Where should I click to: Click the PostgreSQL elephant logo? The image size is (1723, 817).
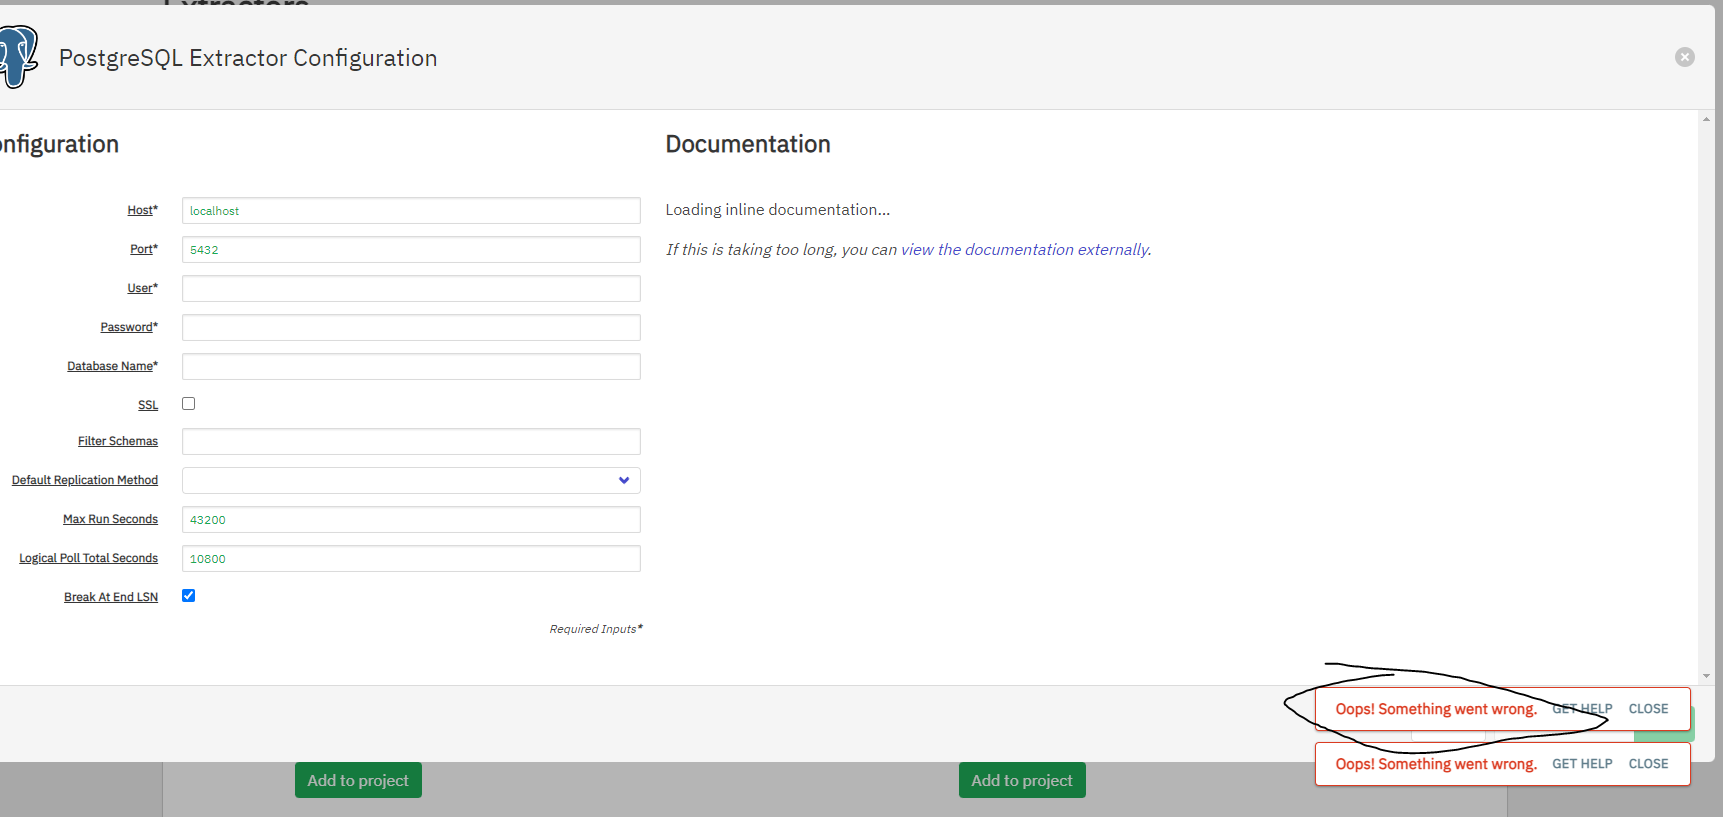pyautogui.click(x=18, y=57)
